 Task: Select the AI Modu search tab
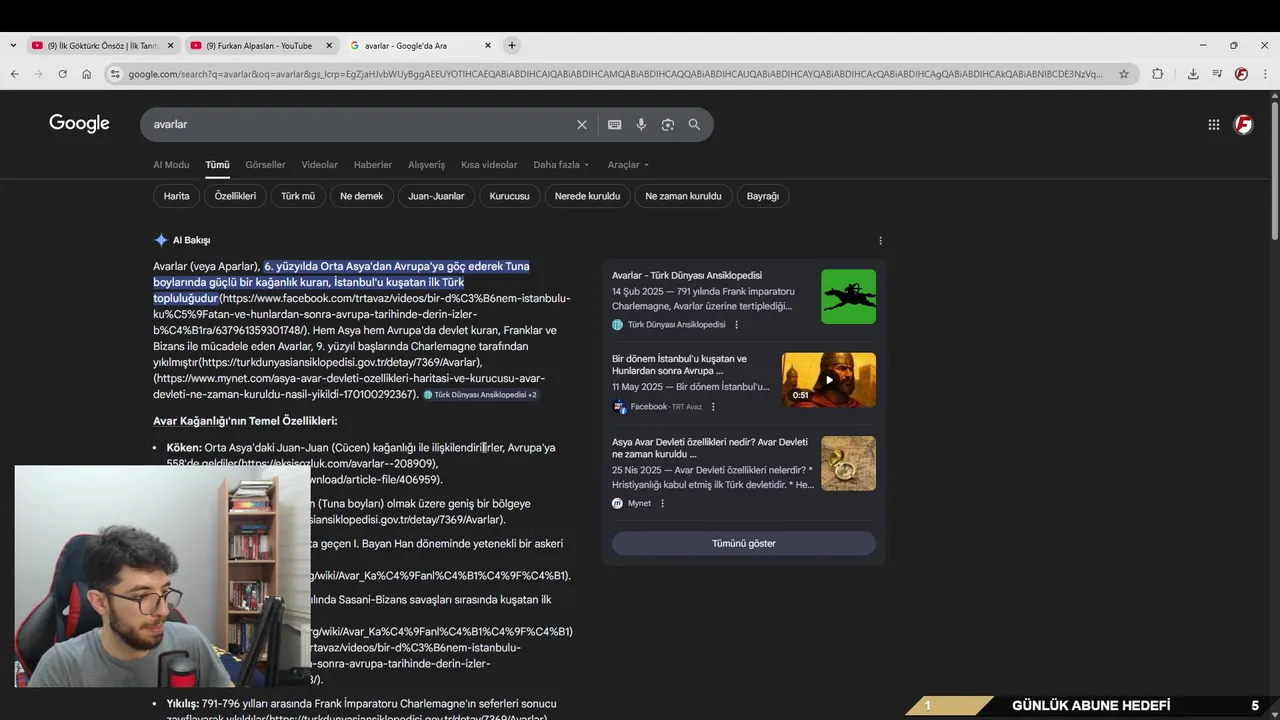tap(171, 165)
